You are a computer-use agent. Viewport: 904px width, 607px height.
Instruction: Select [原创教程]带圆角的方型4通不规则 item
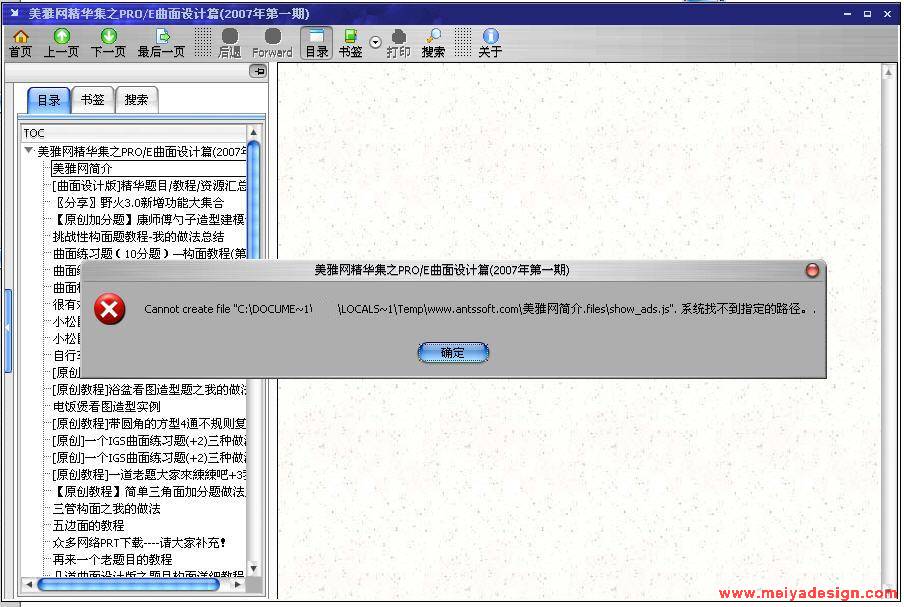[149, 424]
